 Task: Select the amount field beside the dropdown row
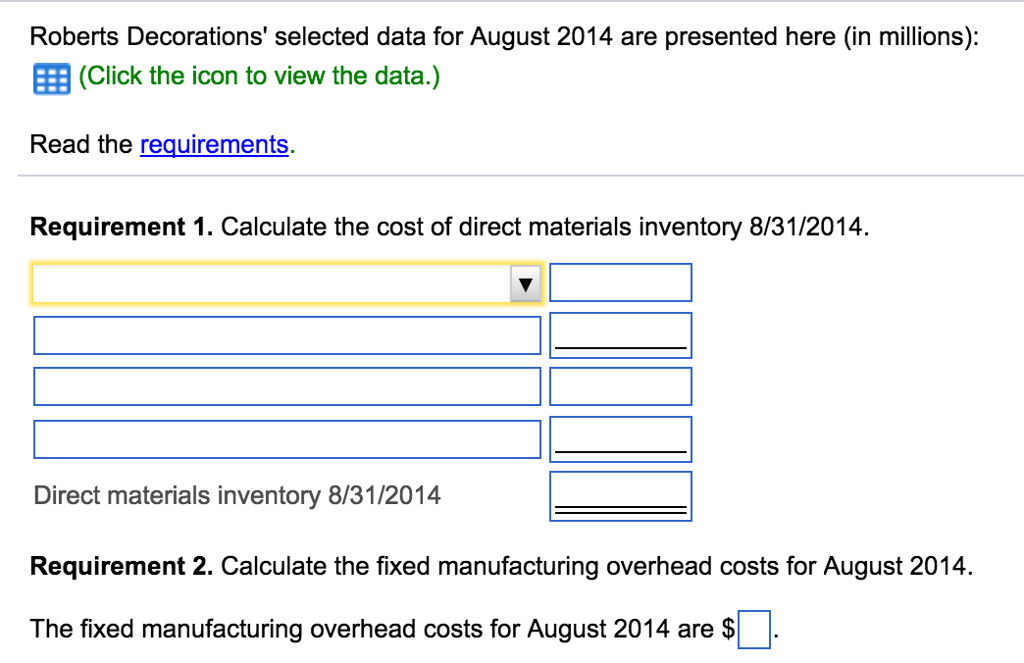[620, 282]
